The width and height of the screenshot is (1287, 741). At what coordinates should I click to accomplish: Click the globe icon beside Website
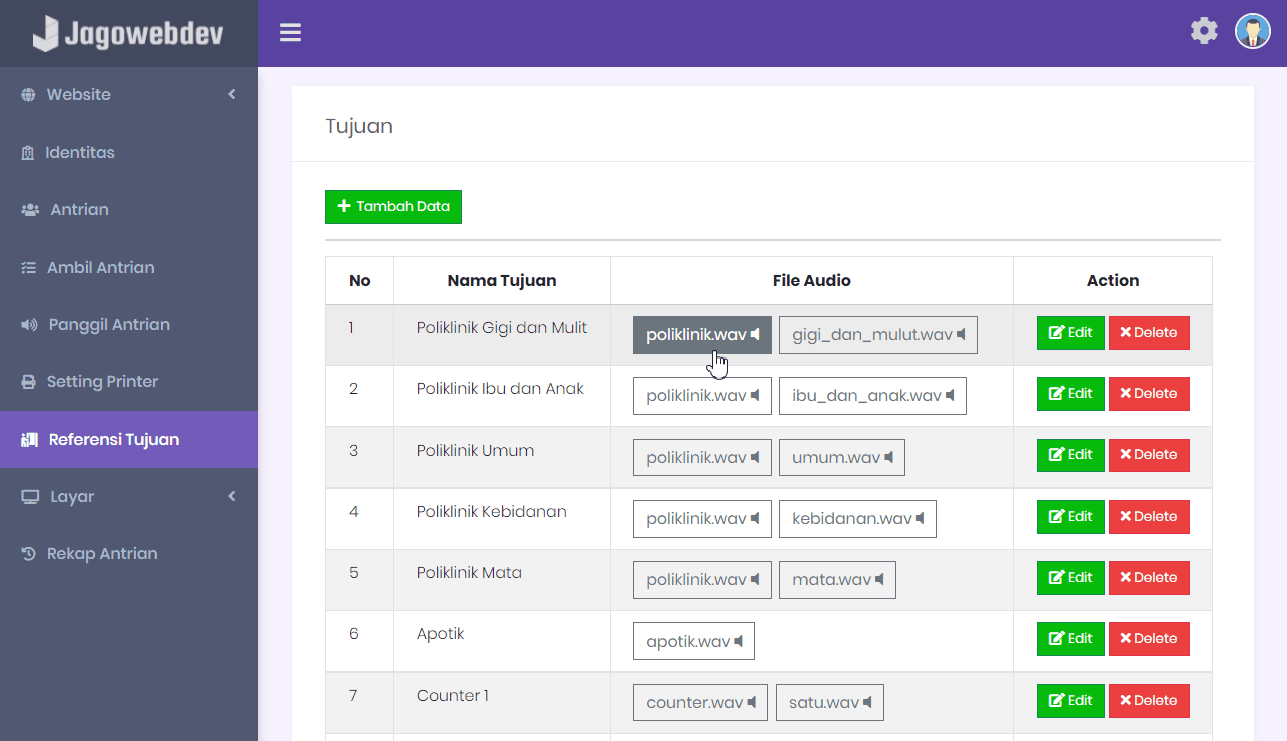(28, 95)
